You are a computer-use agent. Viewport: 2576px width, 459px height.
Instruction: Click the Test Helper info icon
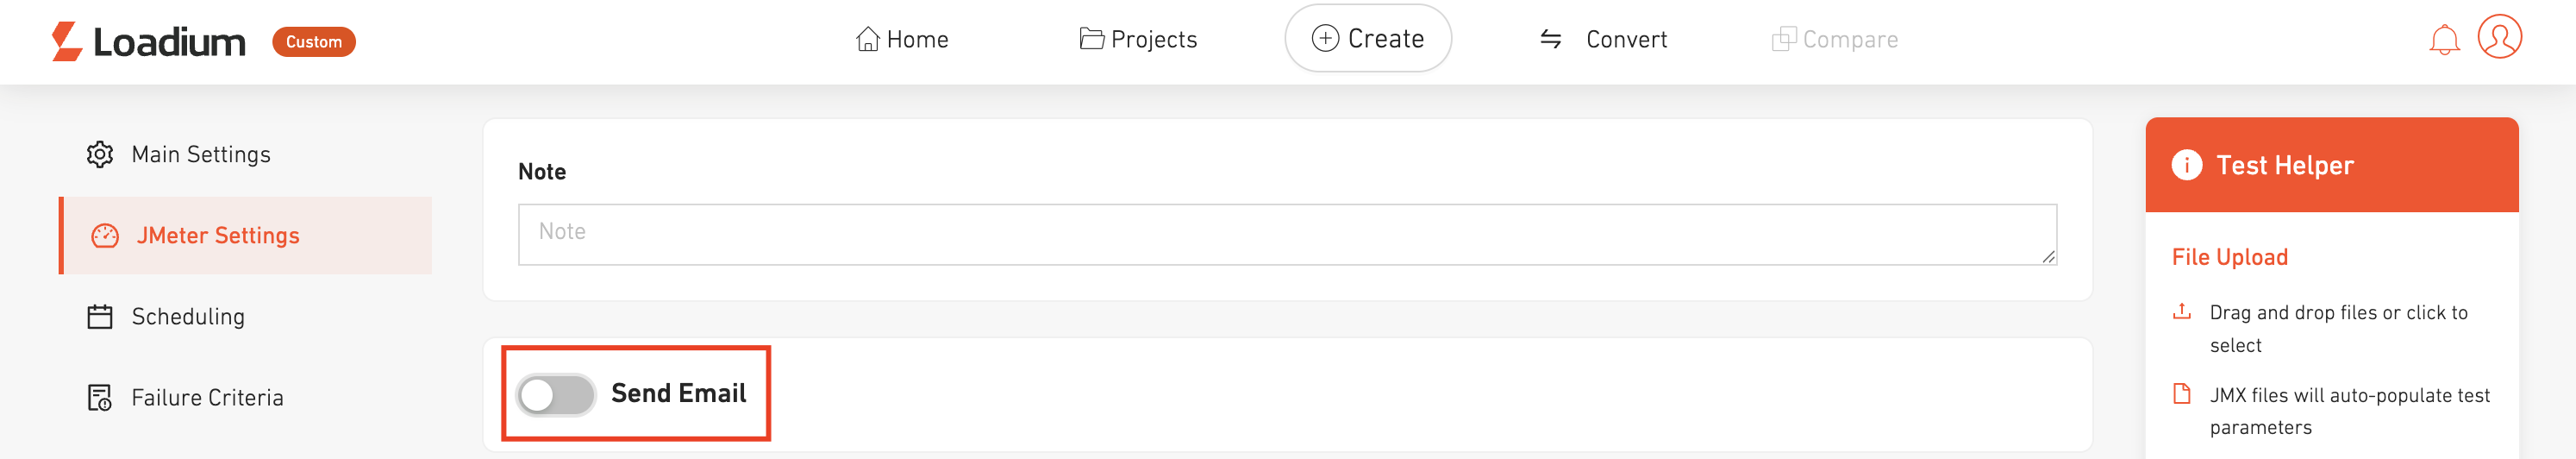coord(2186,165)
